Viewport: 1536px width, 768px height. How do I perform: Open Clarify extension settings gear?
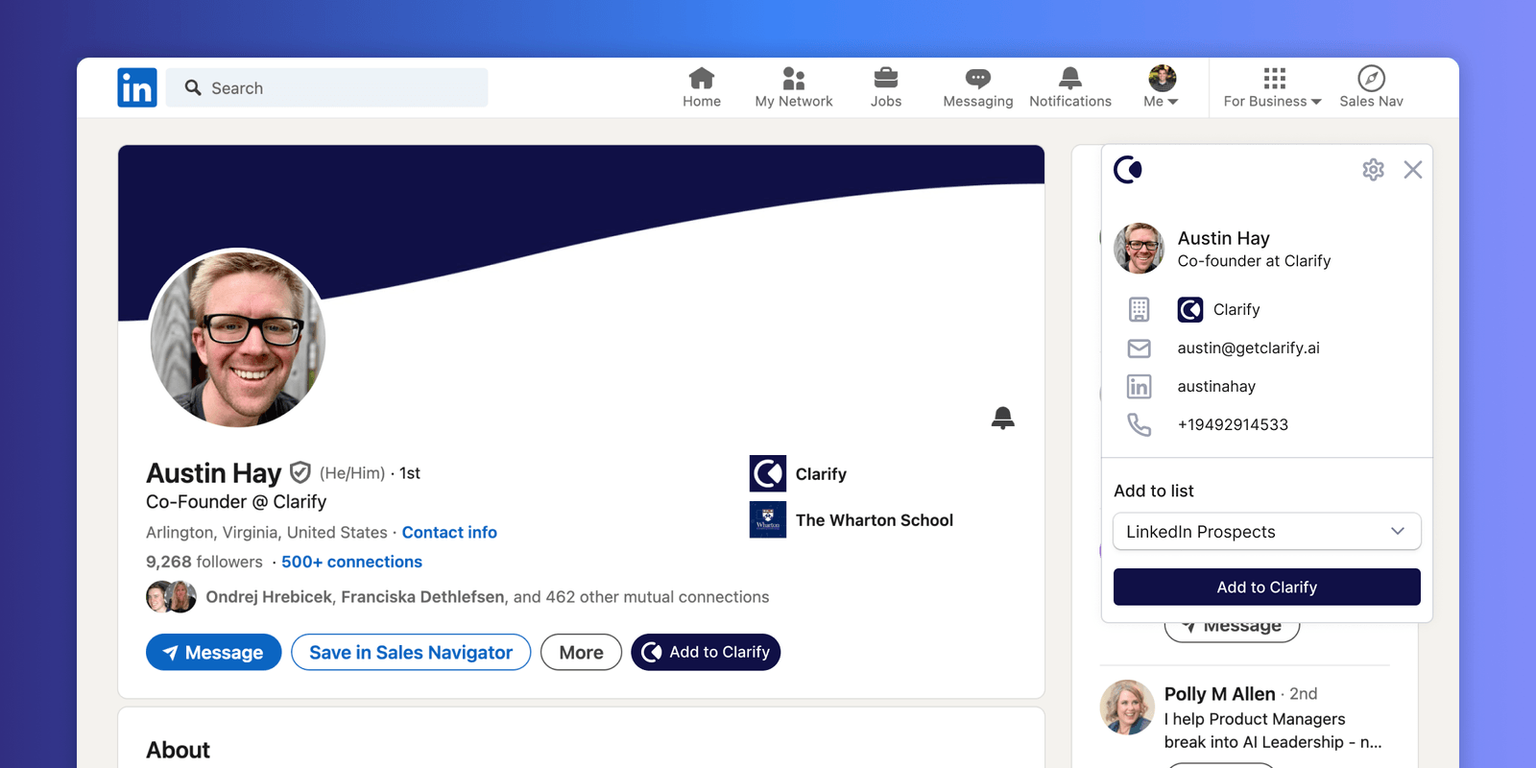[x=1373, y=170]
